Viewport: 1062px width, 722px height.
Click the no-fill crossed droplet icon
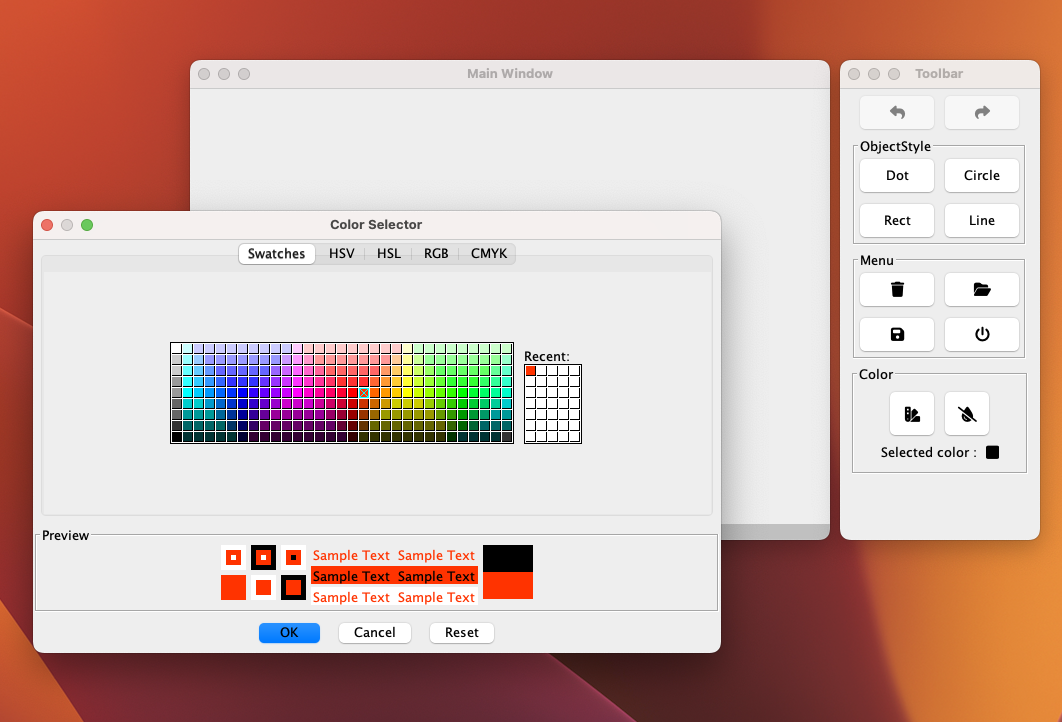click(967, 413)
